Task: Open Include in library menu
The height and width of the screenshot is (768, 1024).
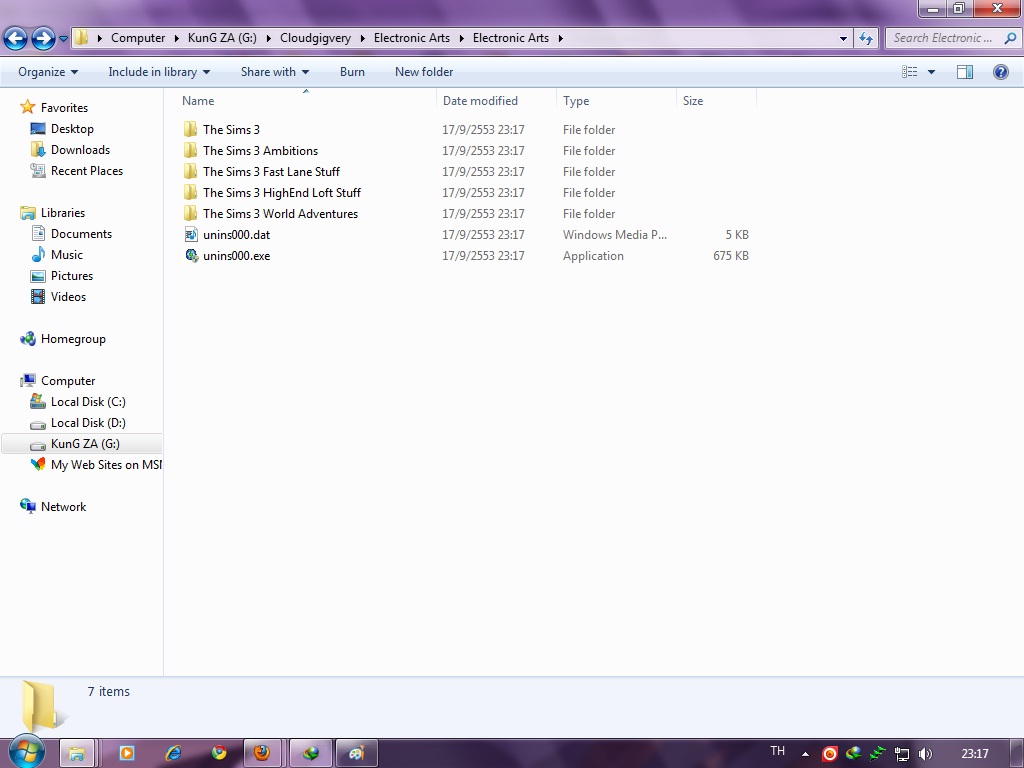Action: coord(159,72)
